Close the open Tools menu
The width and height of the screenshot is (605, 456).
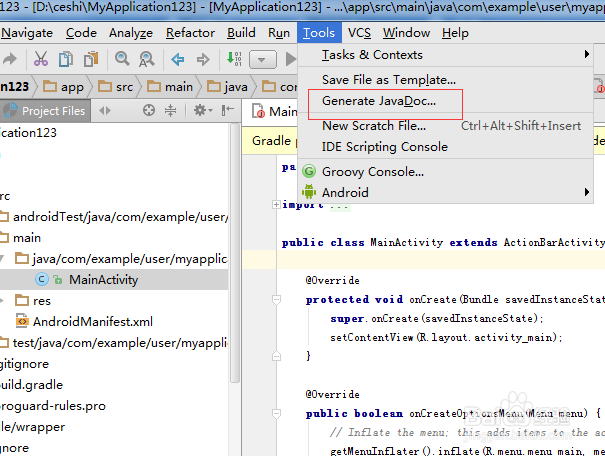coord(319,33)
